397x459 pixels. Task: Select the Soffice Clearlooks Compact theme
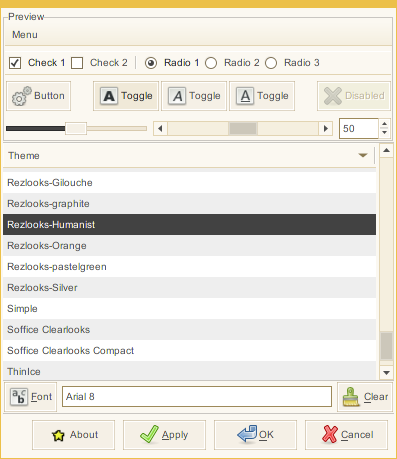tap(189, 351)
